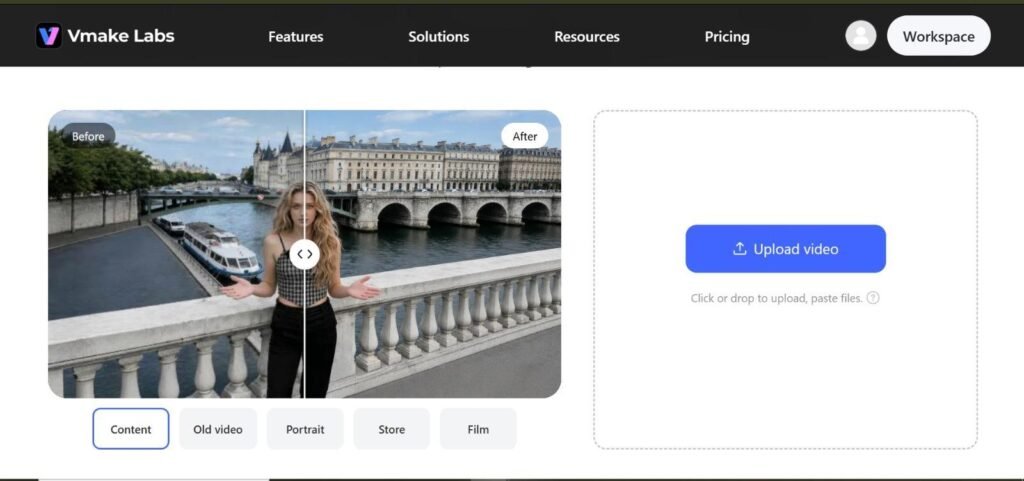Screen dimensions: 1024x481
Task: Click the upload arrow icon
Action: click(x=740, y=249)
